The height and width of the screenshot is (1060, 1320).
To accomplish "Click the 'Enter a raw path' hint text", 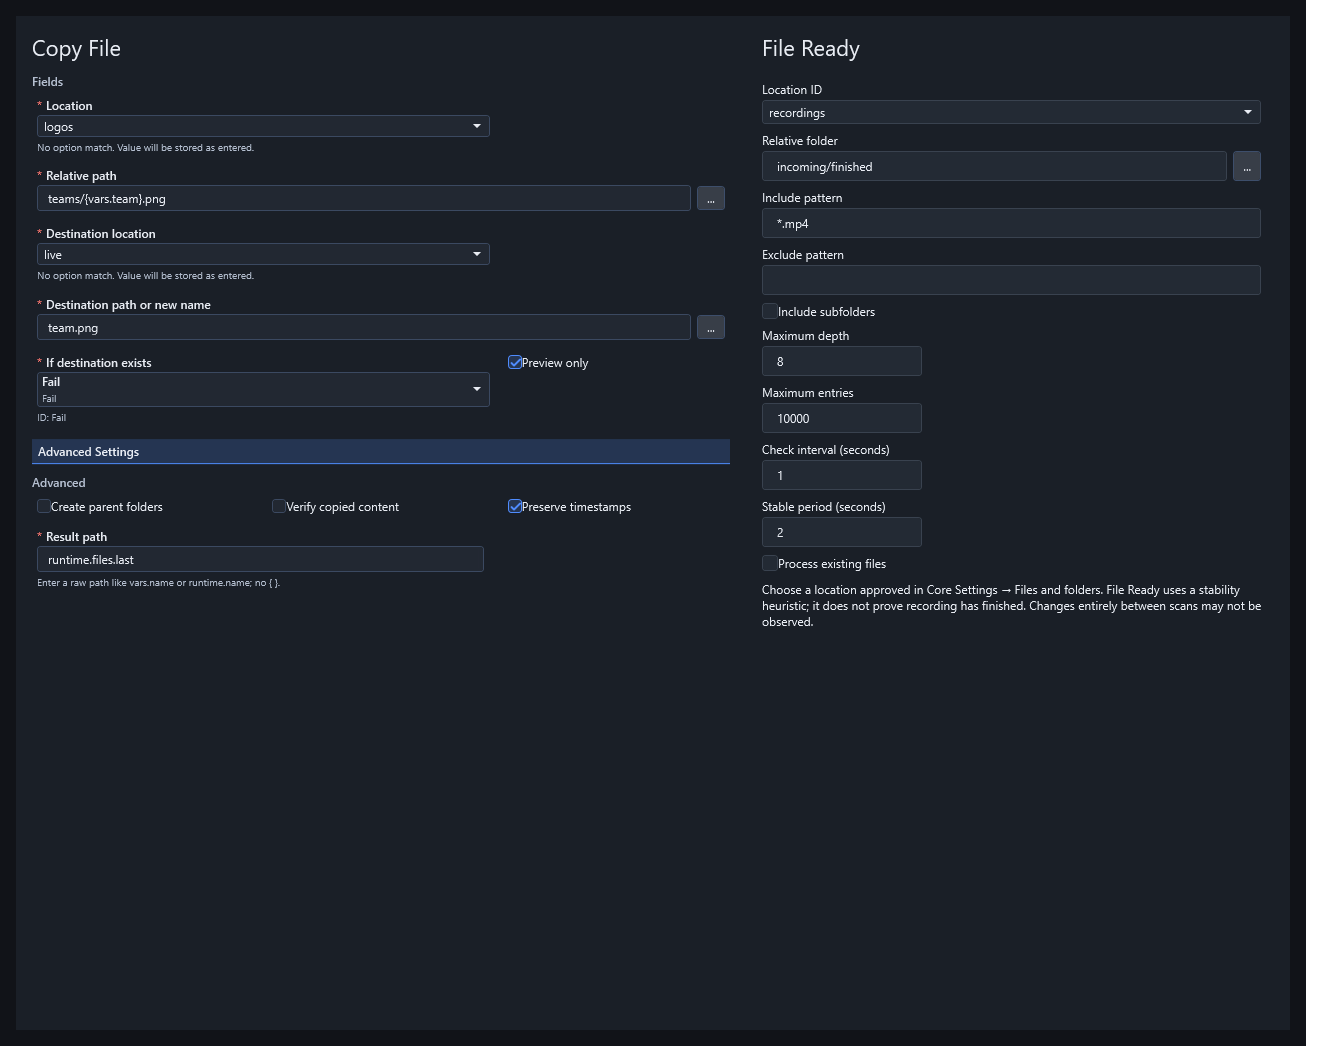I will (159, 583).
